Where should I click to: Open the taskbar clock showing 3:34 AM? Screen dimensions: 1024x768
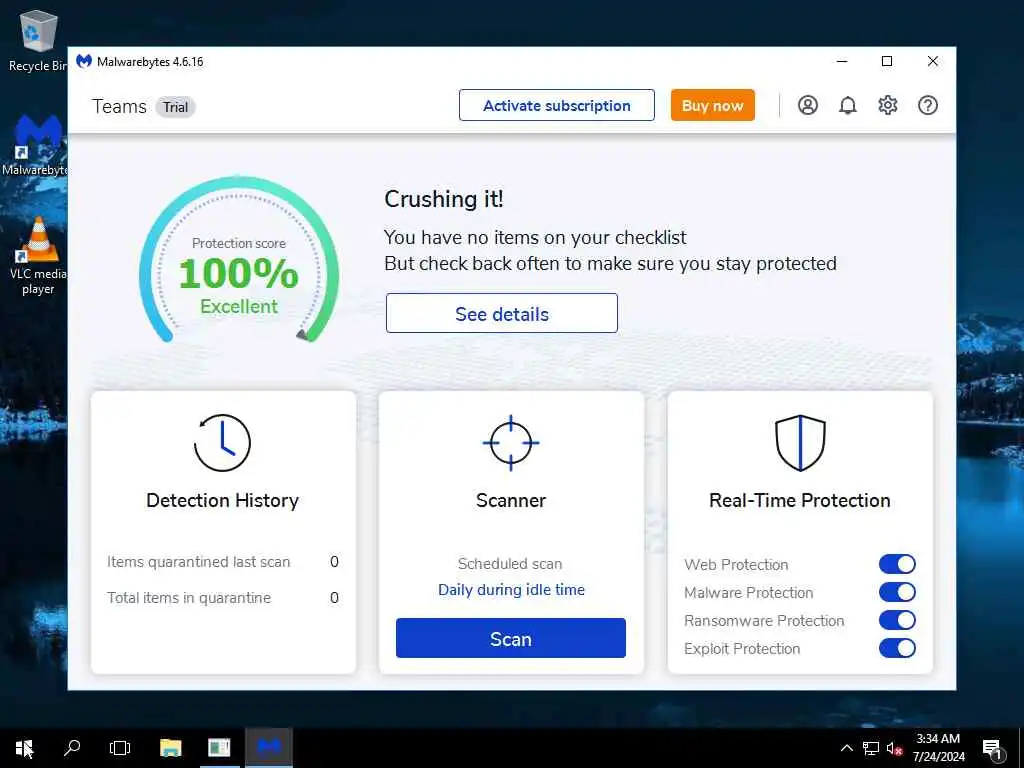(938, 748)
